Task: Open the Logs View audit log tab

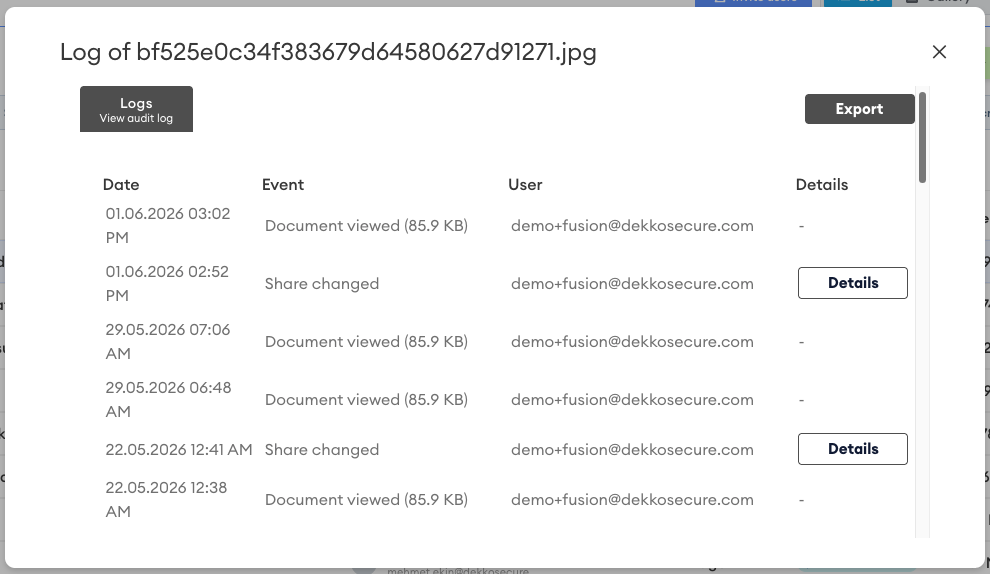Action: point(136,109)
